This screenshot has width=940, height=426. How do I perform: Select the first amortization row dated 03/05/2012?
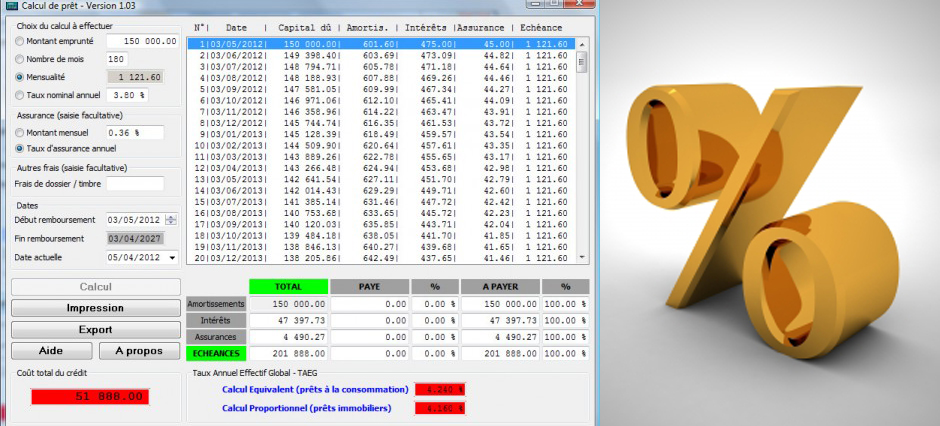[x=380, y=44]
